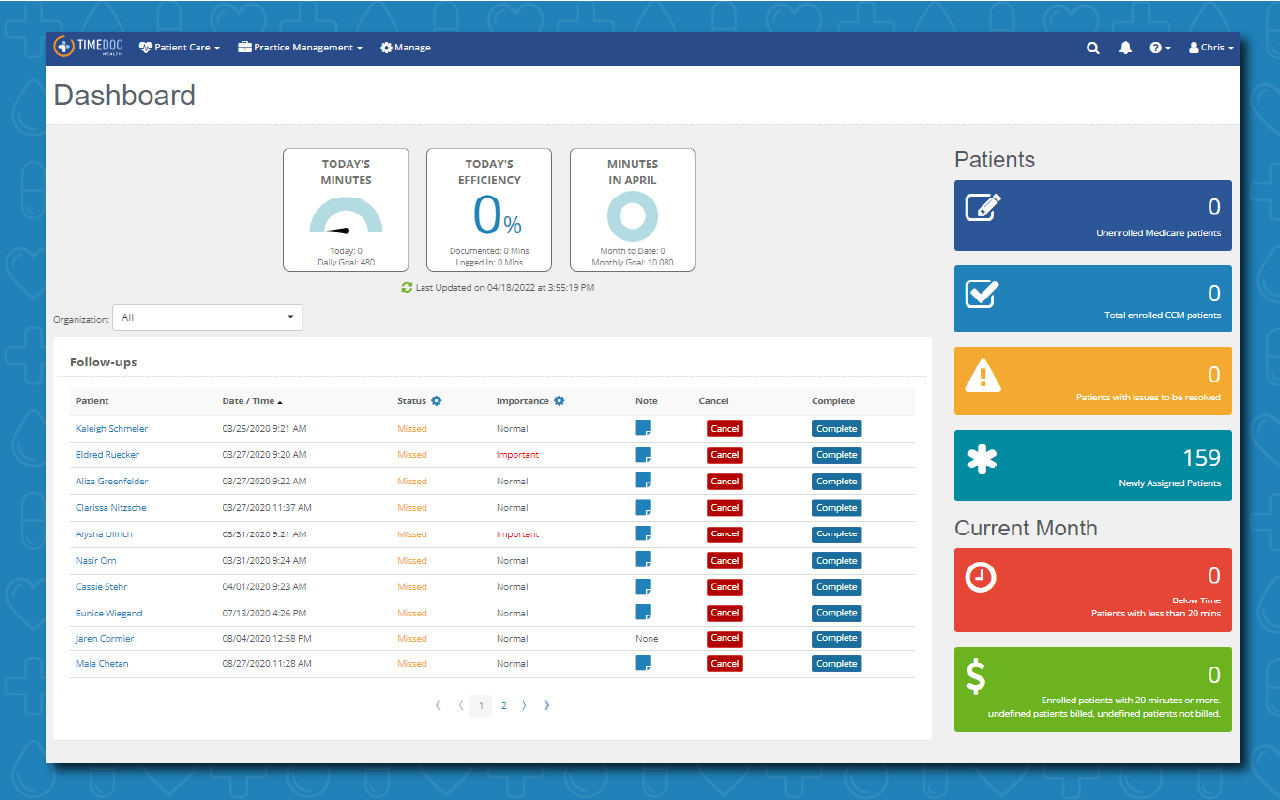Image resolution: width=1280 pixels, height=800 pixels.
Task: Open the note icon for Nasir Orn
Action: coord(643,560)
